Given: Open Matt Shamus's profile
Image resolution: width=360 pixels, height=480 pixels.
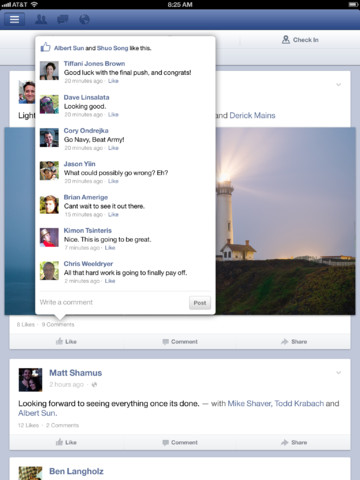Looking at the screenshot, I should (76, 373).
